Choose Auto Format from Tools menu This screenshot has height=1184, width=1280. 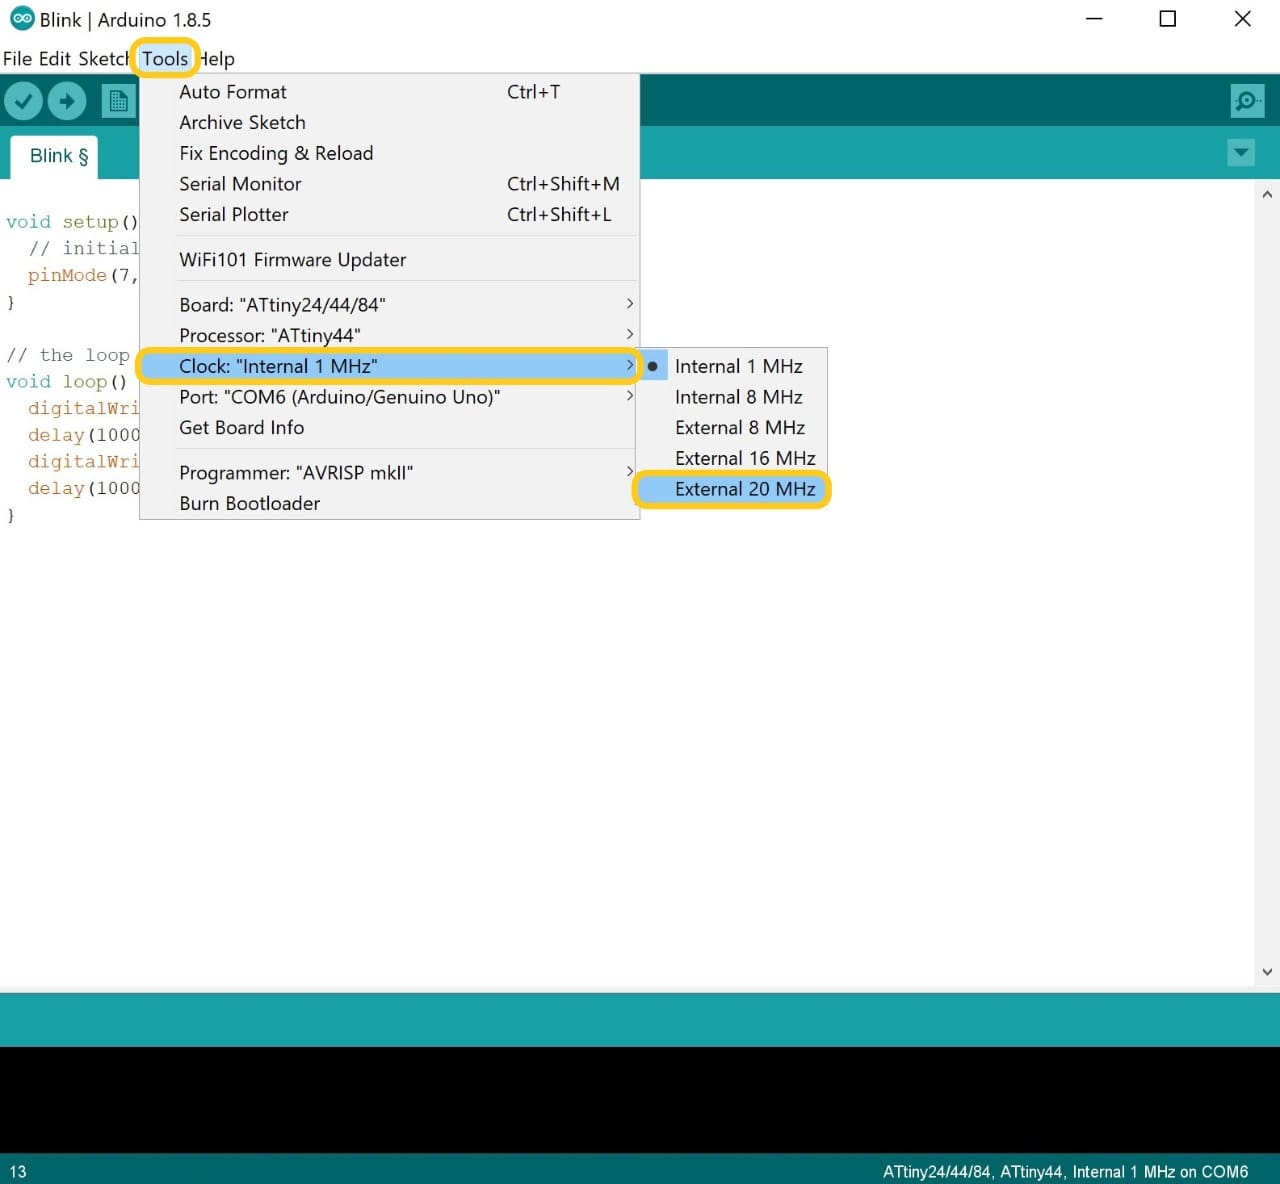tap(388, 92)
